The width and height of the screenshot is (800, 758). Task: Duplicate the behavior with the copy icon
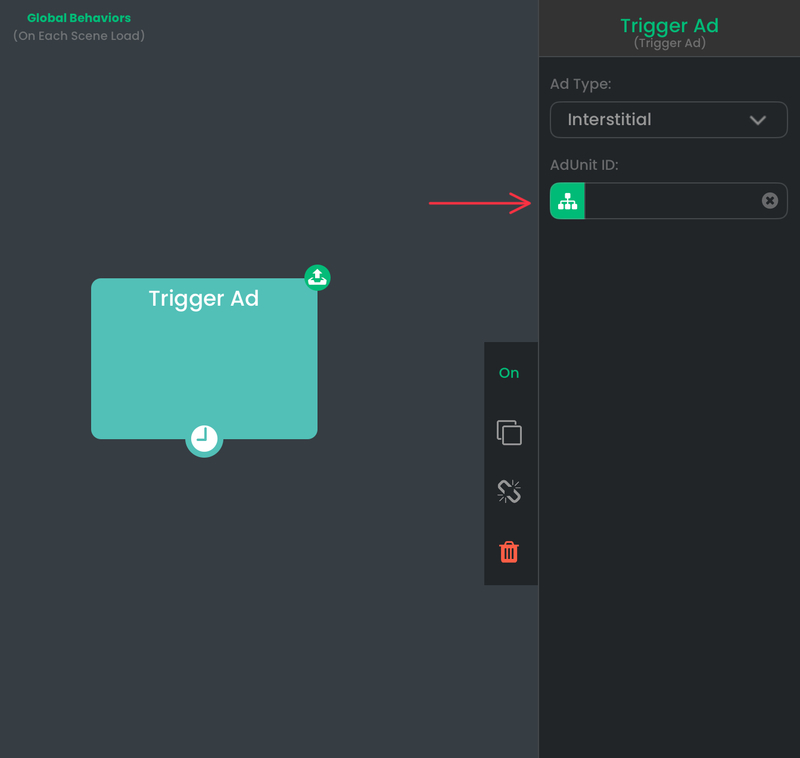(509, 433)
